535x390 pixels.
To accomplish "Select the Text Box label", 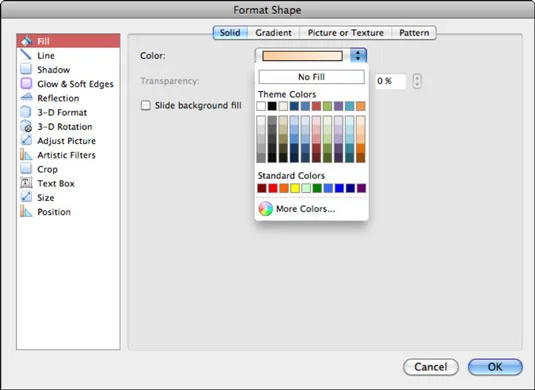I will 56,184.
